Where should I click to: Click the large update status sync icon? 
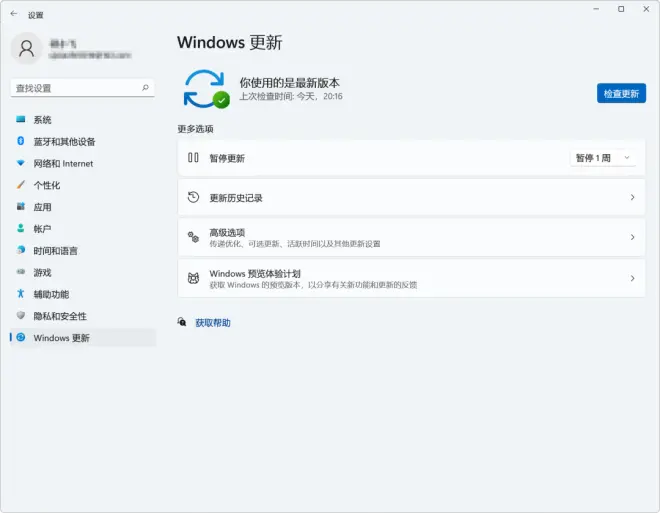[x=206, y=89]
